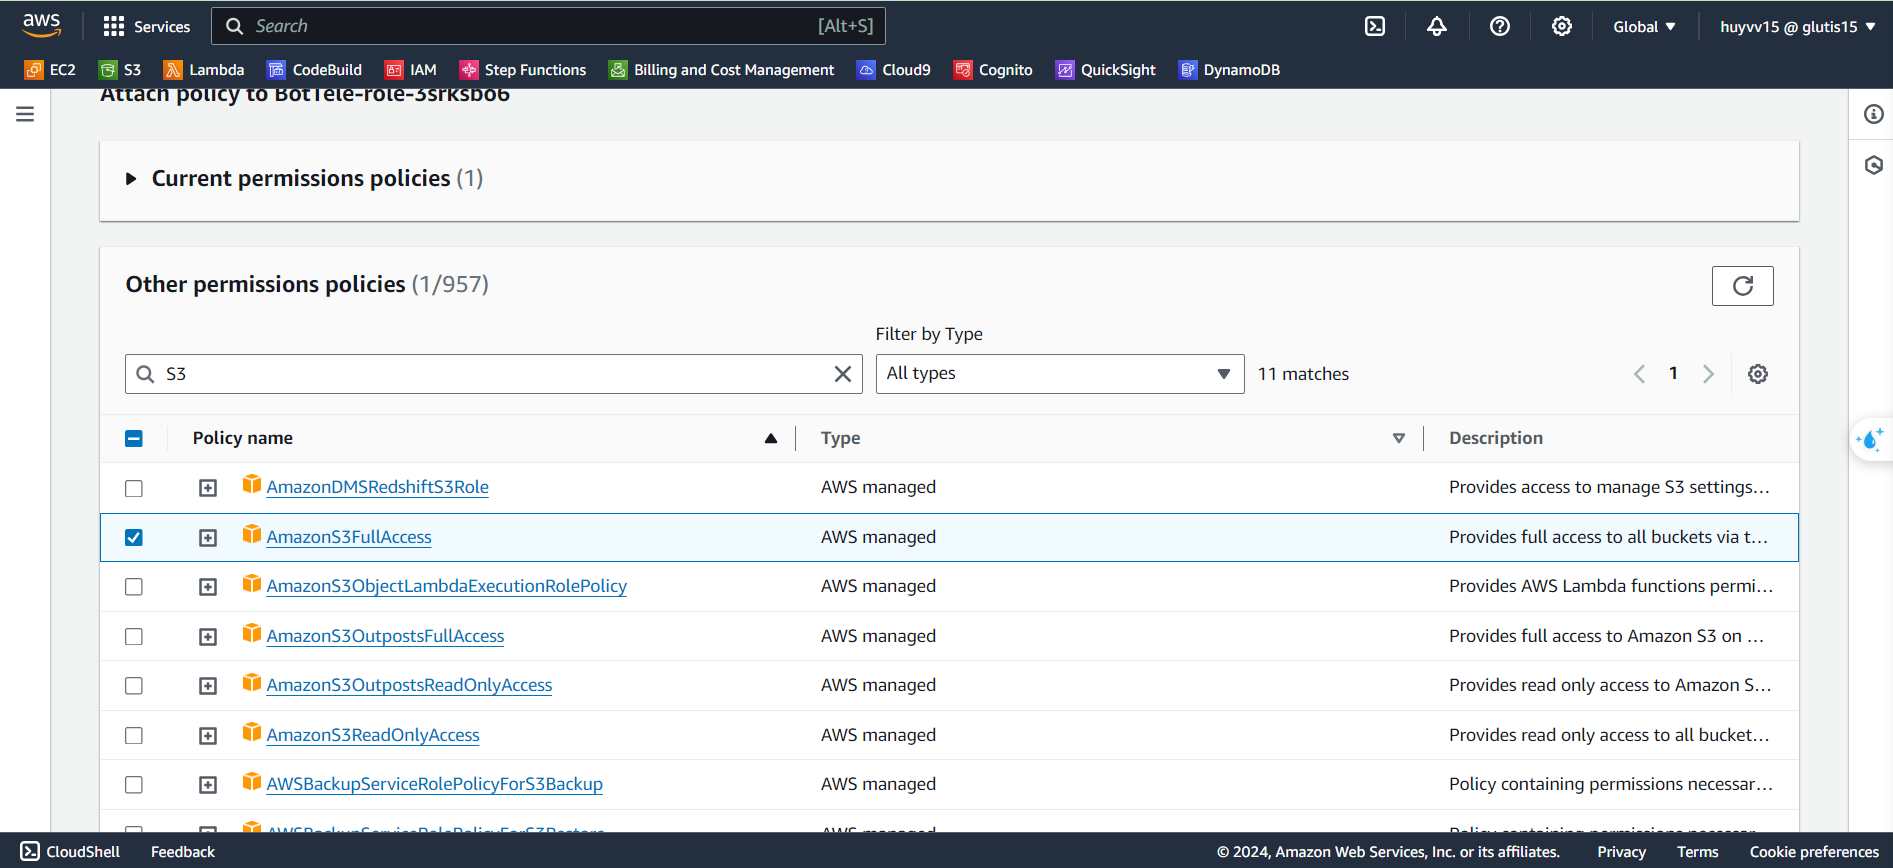
Task: Expand AmazonS3OutpostsFullAccess policy details
Action: click(207, 636)
